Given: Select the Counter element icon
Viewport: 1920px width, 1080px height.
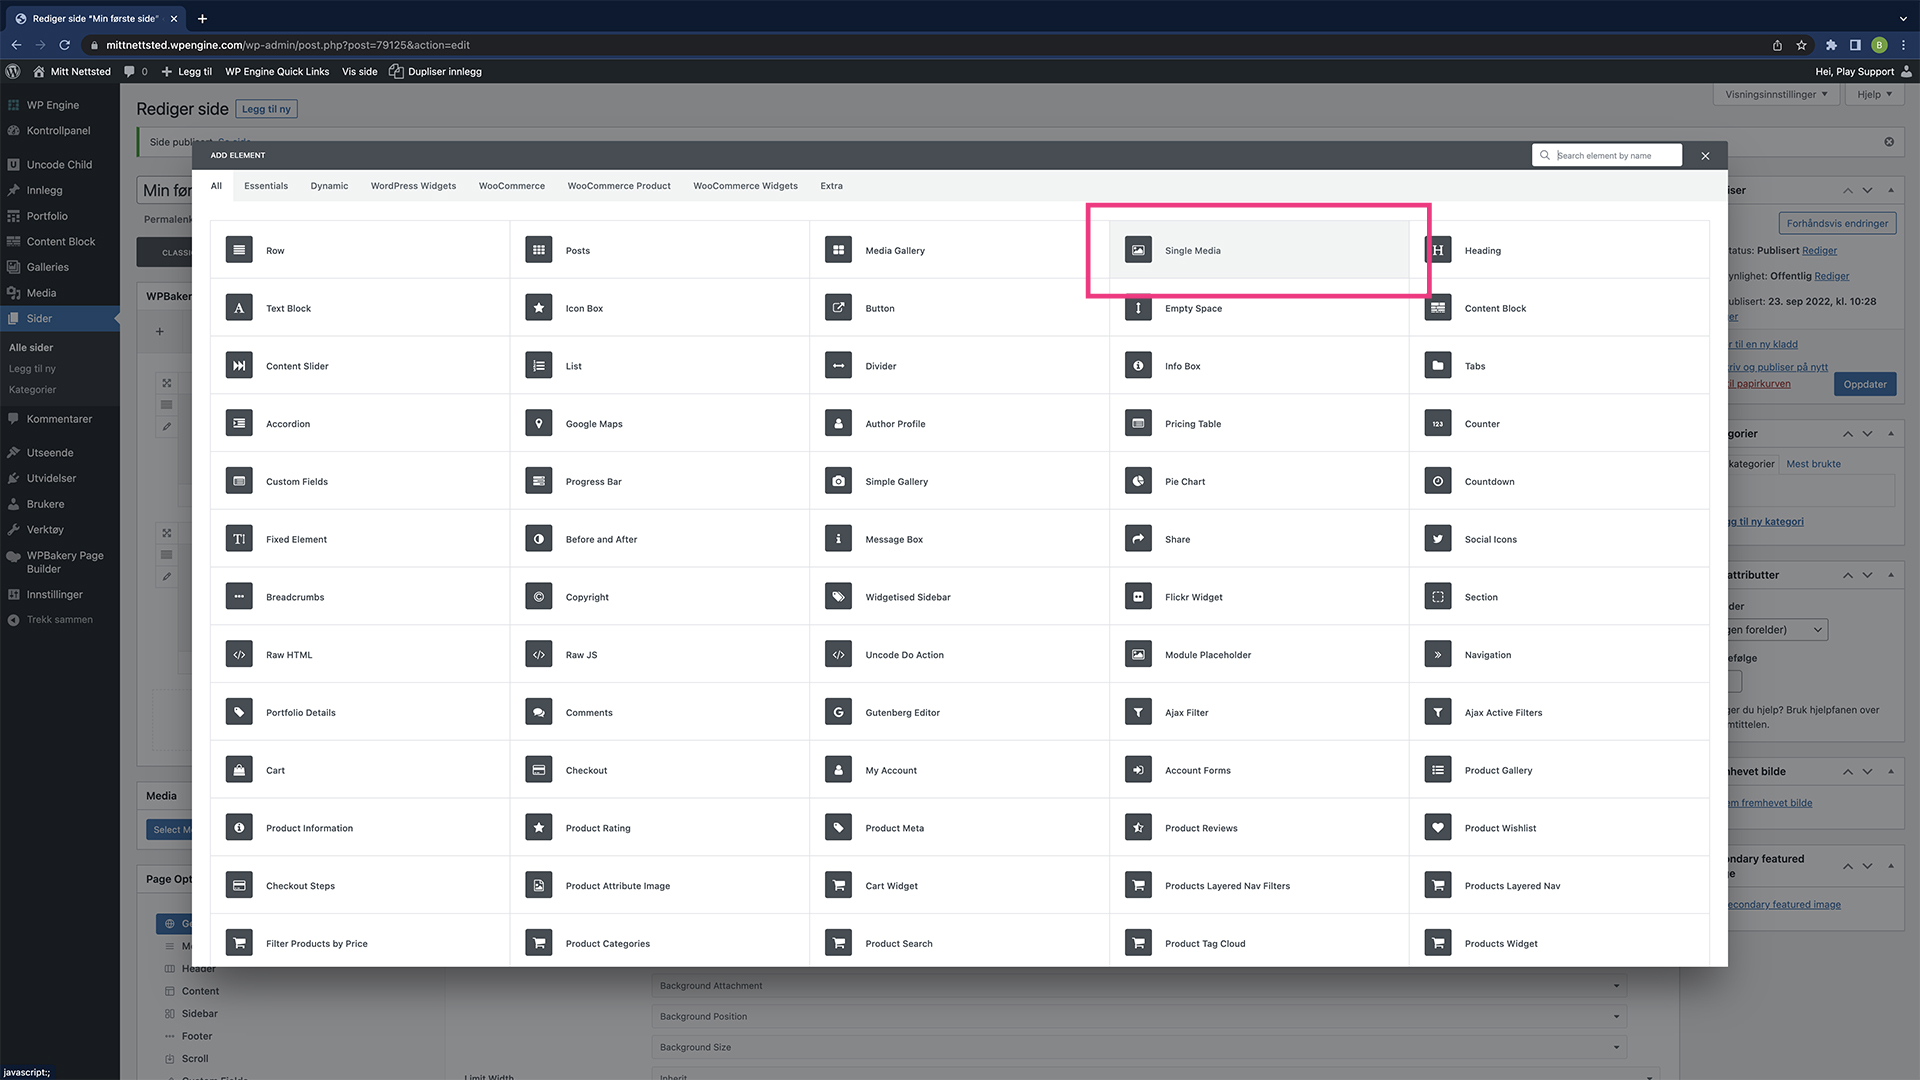Looking at the screenshot, I should 1438,424.
